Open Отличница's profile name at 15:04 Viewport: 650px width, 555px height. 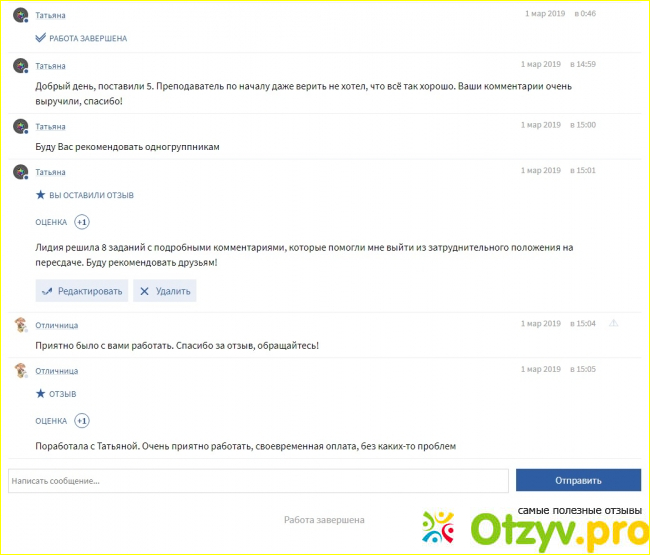pyautogui.click(x=56, y=325)
